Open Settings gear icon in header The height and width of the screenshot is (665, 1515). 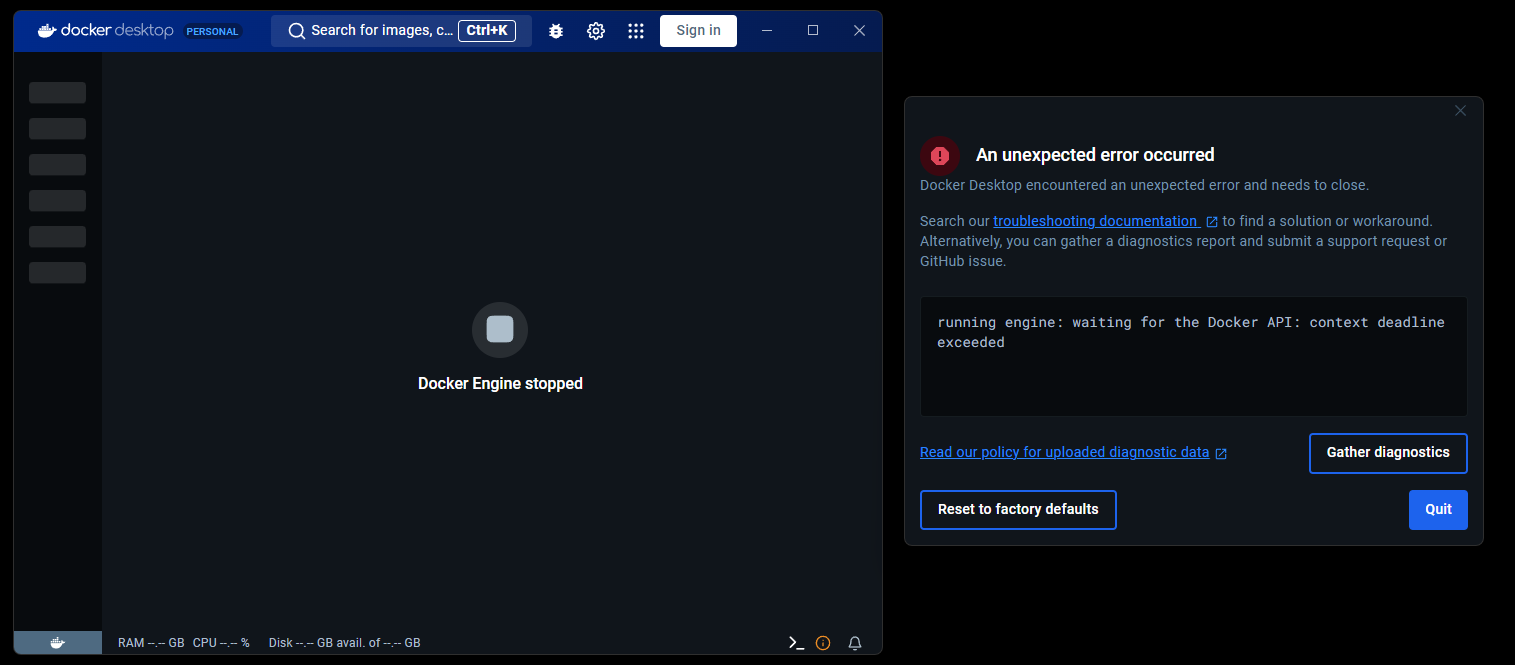pos(596,31)
